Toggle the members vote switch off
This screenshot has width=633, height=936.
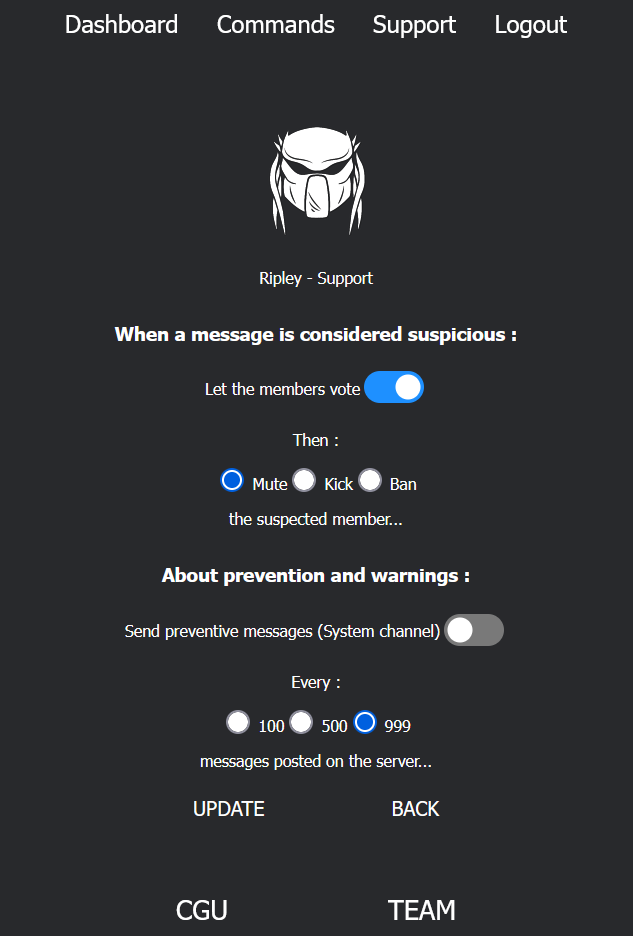tap(394, 388)
